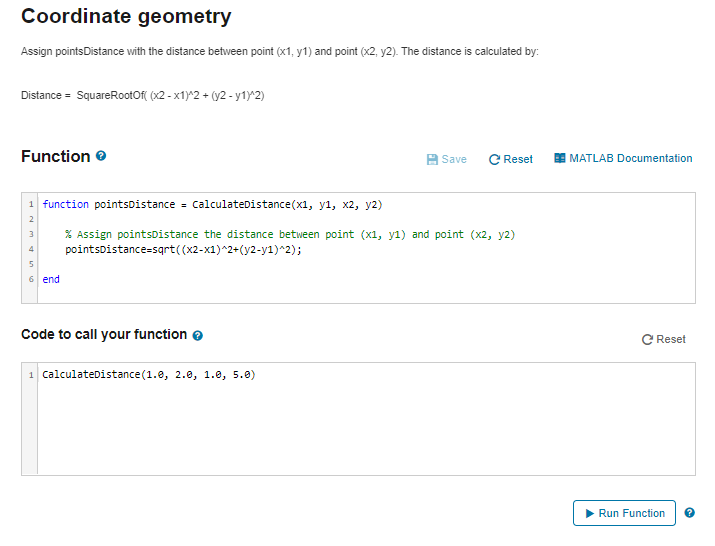Place cursor in the pointsDistance=sqrt code line
Screen dimensions: 715x546
click(183, 250)
